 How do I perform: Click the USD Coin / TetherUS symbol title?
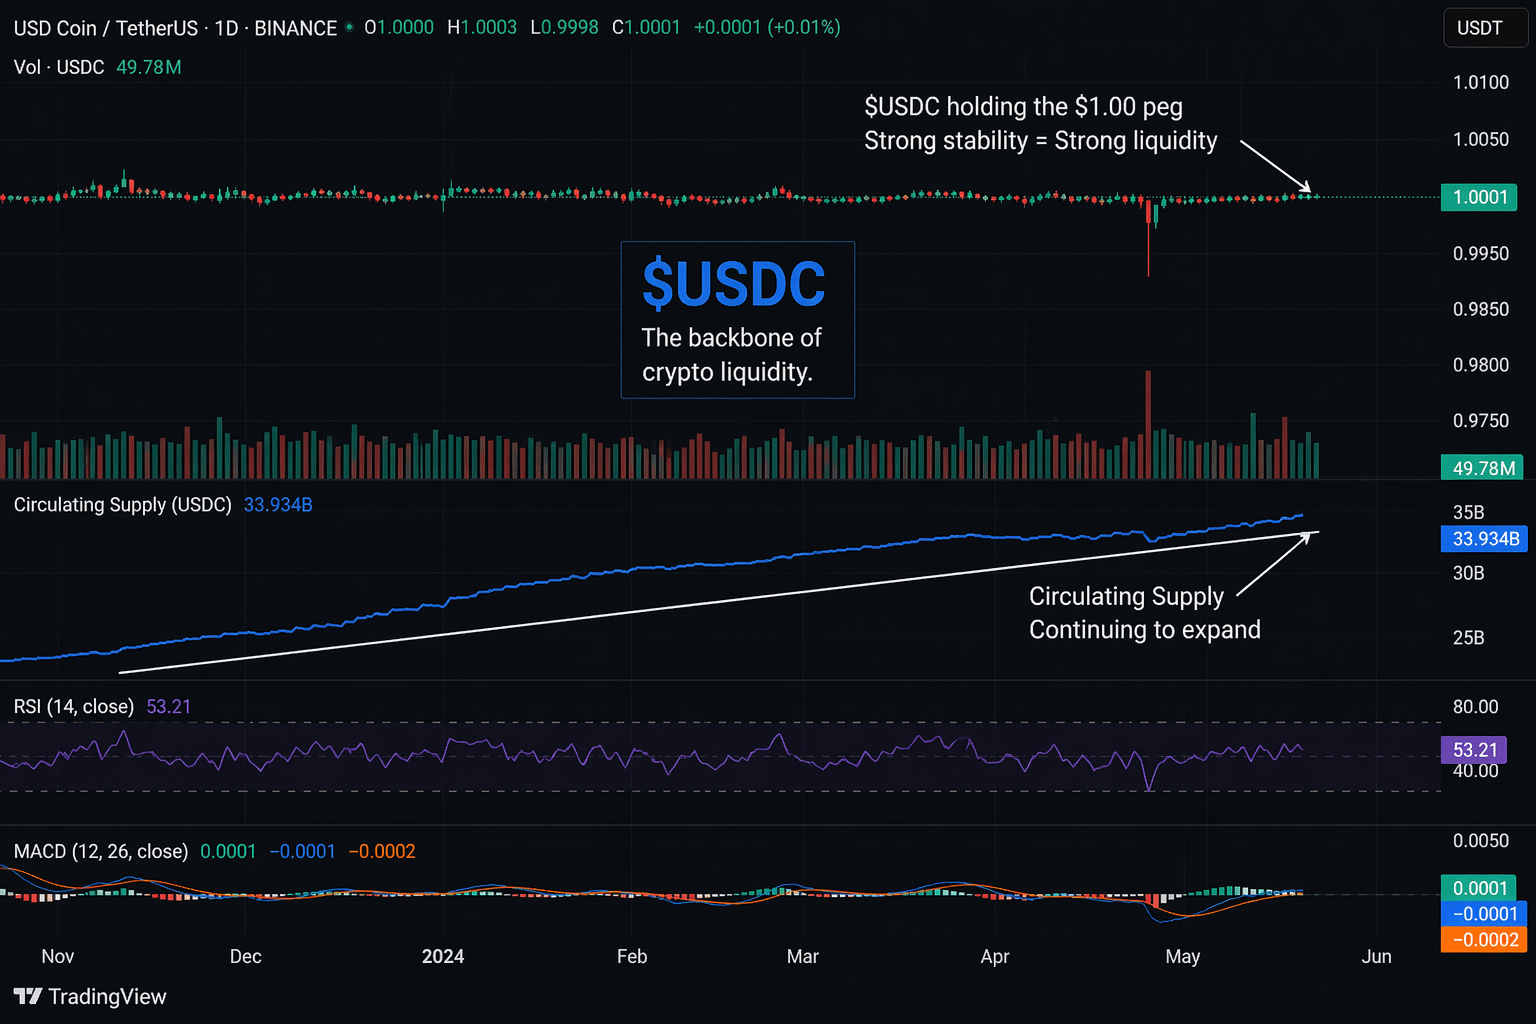(x=106, y=28)
